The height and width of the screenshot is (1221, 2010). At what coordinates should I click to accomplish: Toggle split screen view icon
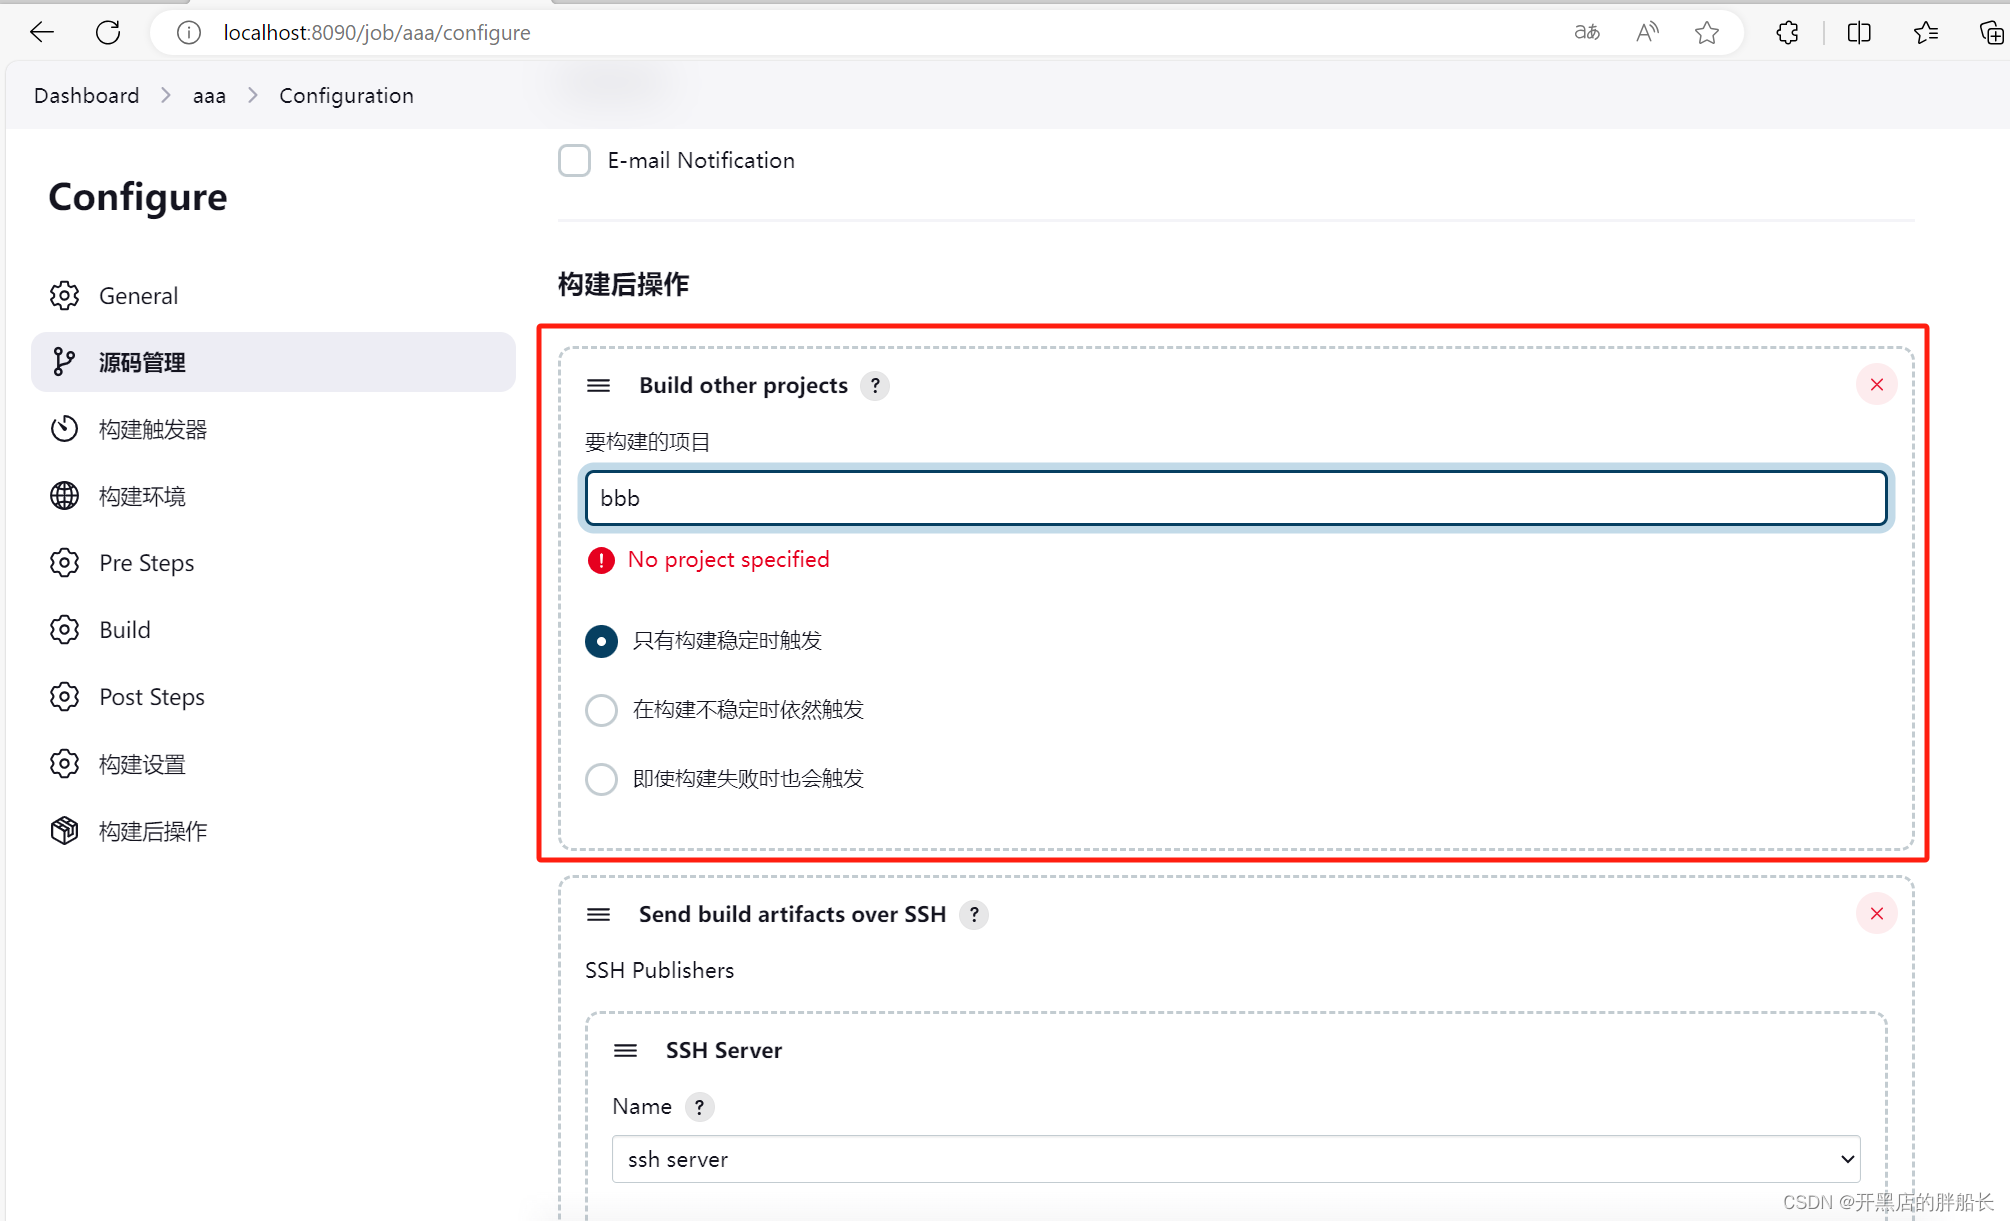[x=1859, y=32]
